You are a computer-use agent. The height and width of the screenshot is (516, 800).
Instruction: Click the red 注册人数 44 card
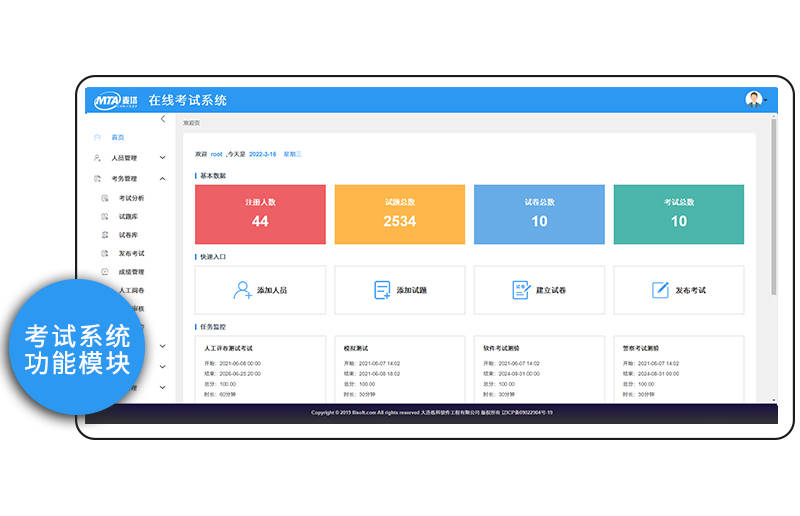[260, 214]
